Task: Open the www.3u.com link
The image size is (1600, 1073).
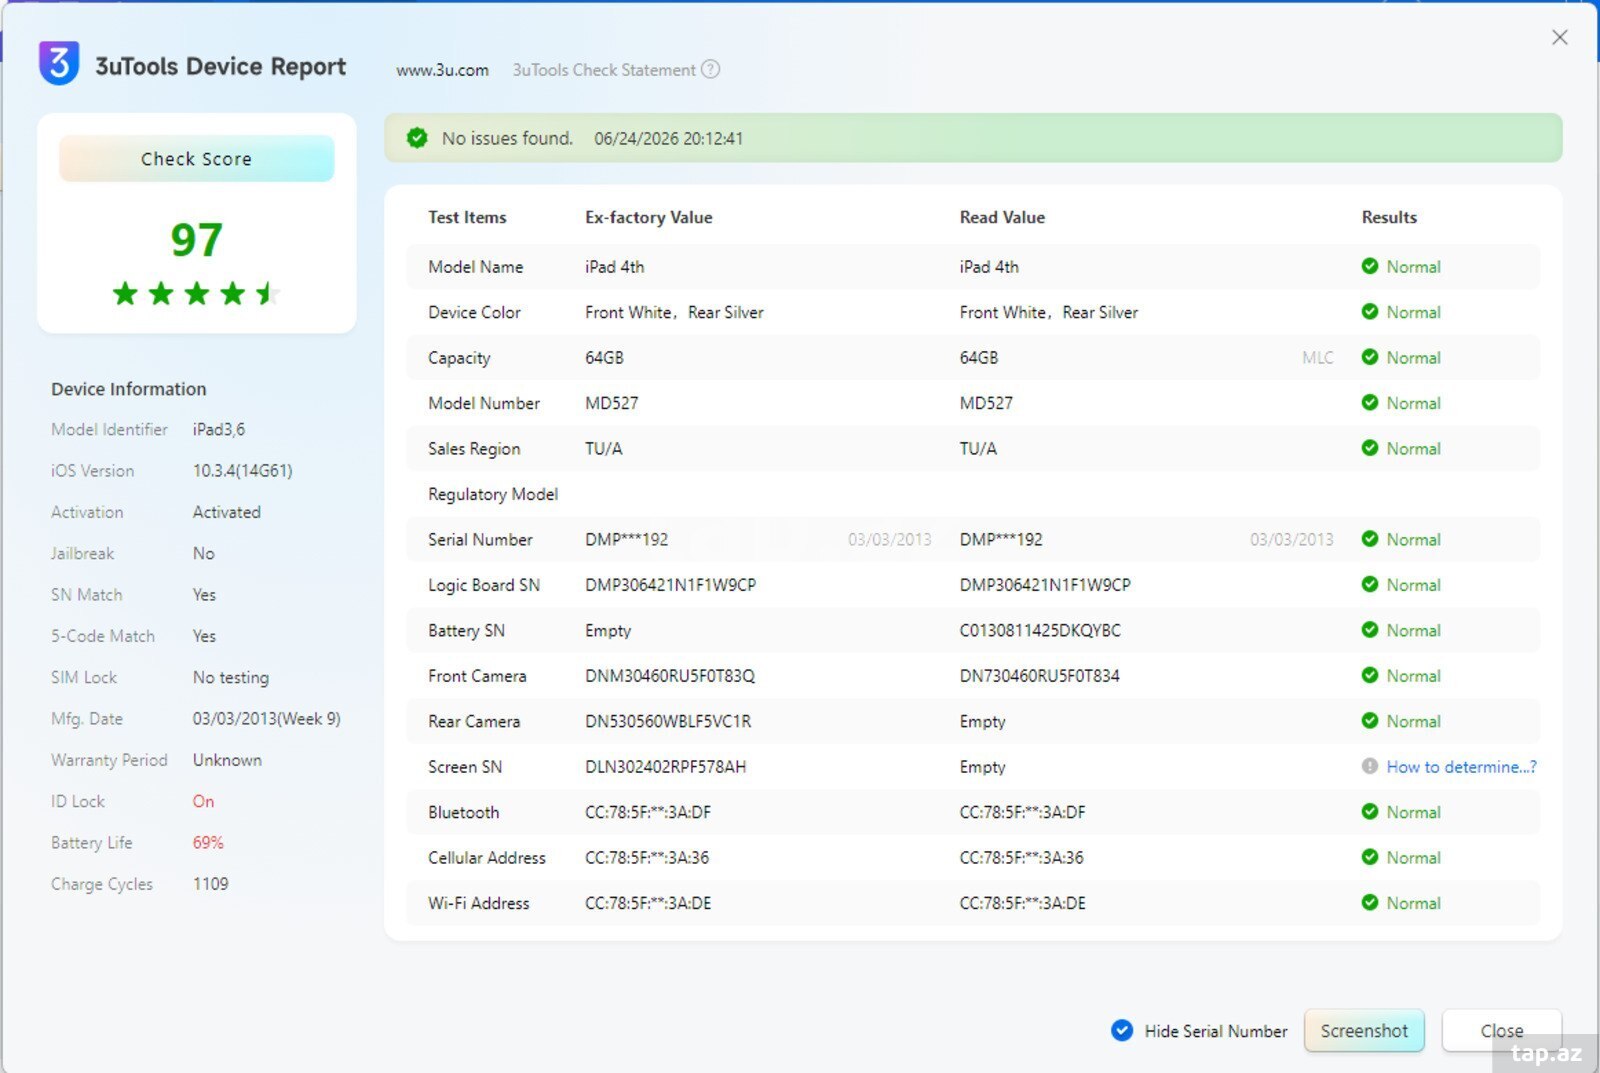Action: click(442, 70)
